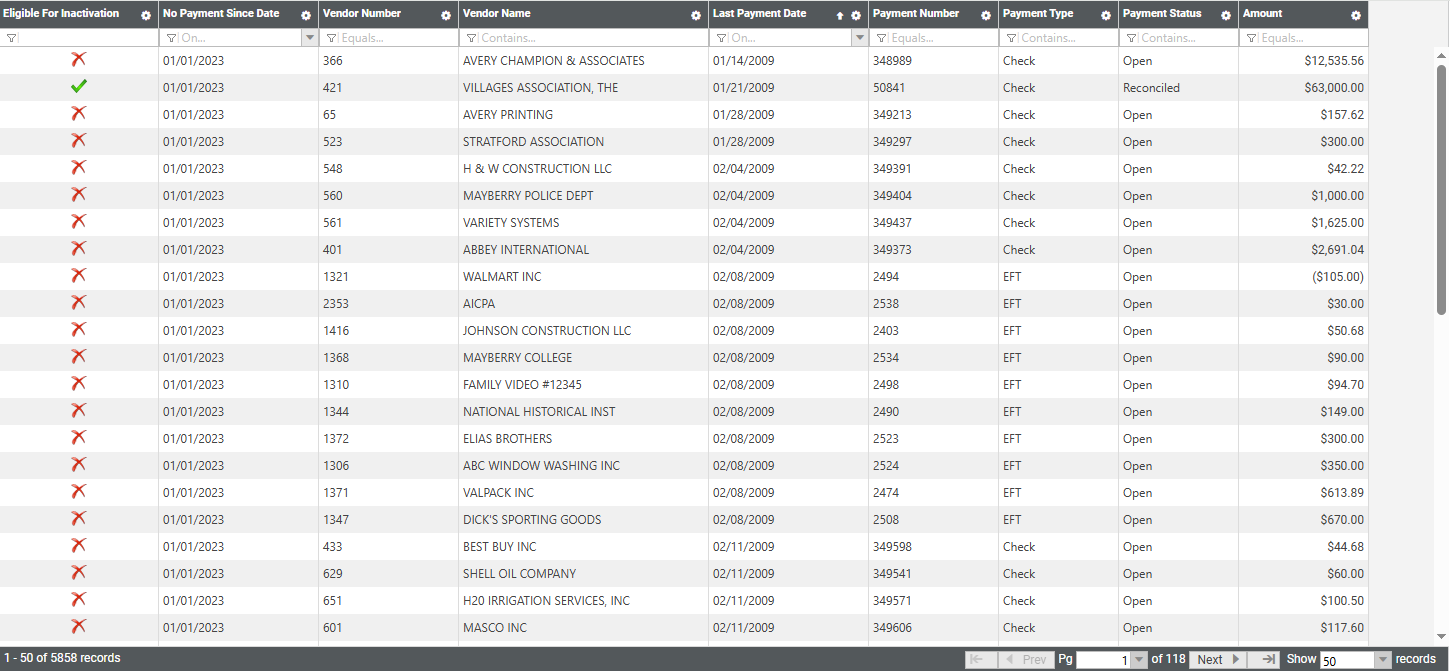Click red X icon in MASCO INC row

click(x=79, y=627)
